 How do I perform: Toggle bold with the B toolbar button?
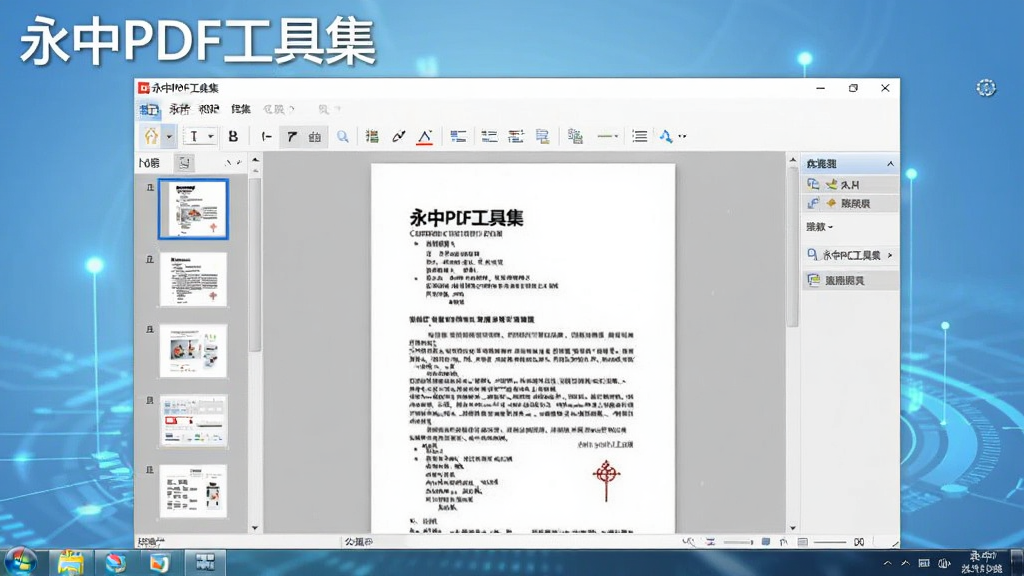[x=233, y=136]
